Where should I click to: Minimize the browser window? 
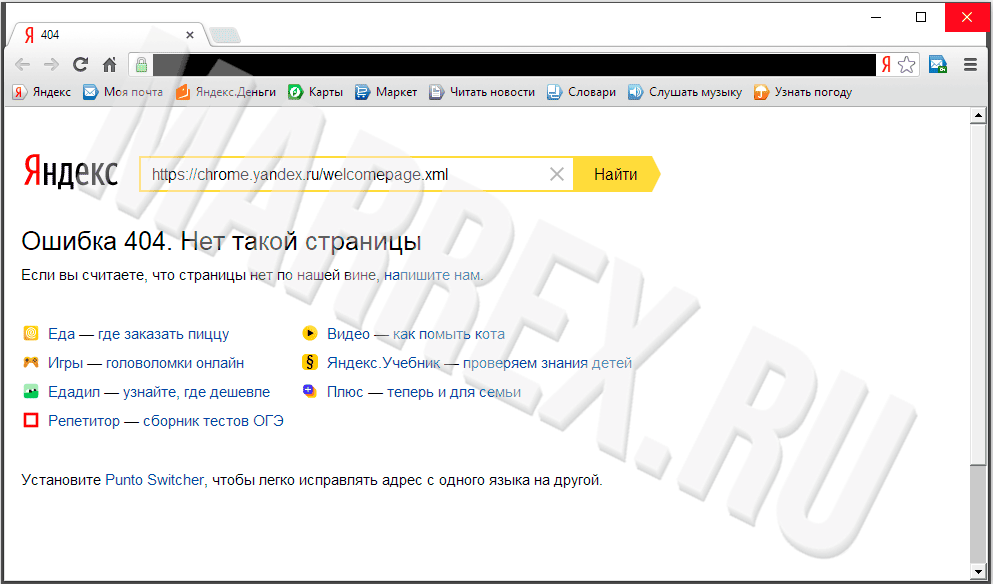tap(876, 17)
